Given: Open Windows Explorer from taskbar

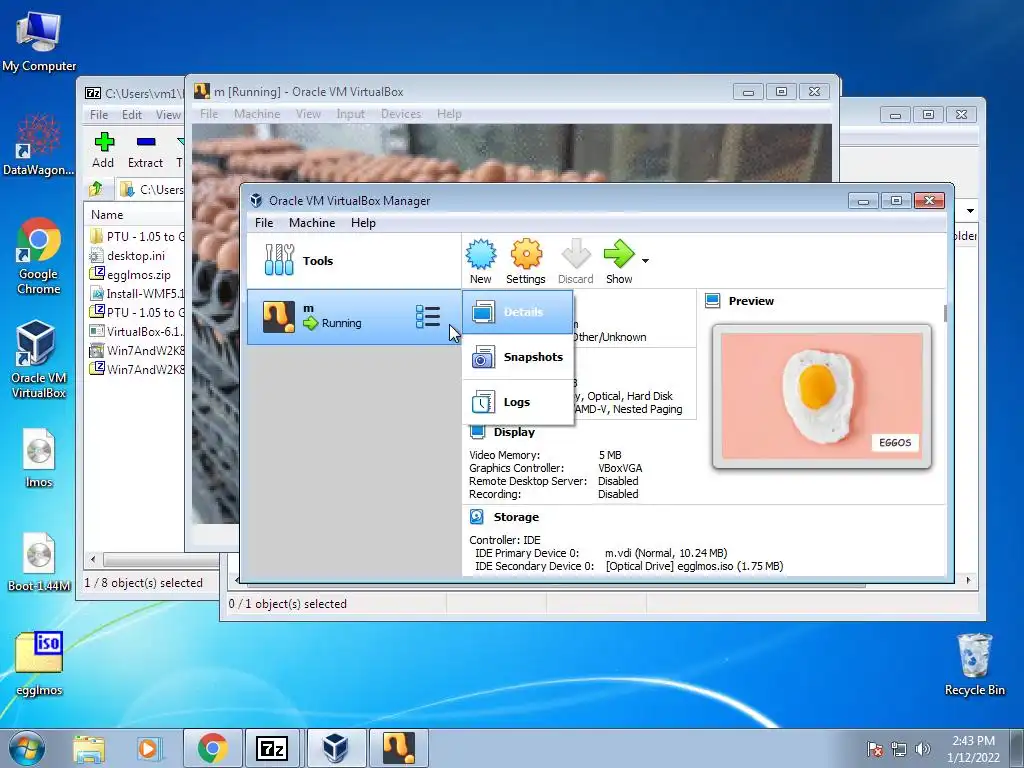Looking at the screenshot, I should [89, 748].
